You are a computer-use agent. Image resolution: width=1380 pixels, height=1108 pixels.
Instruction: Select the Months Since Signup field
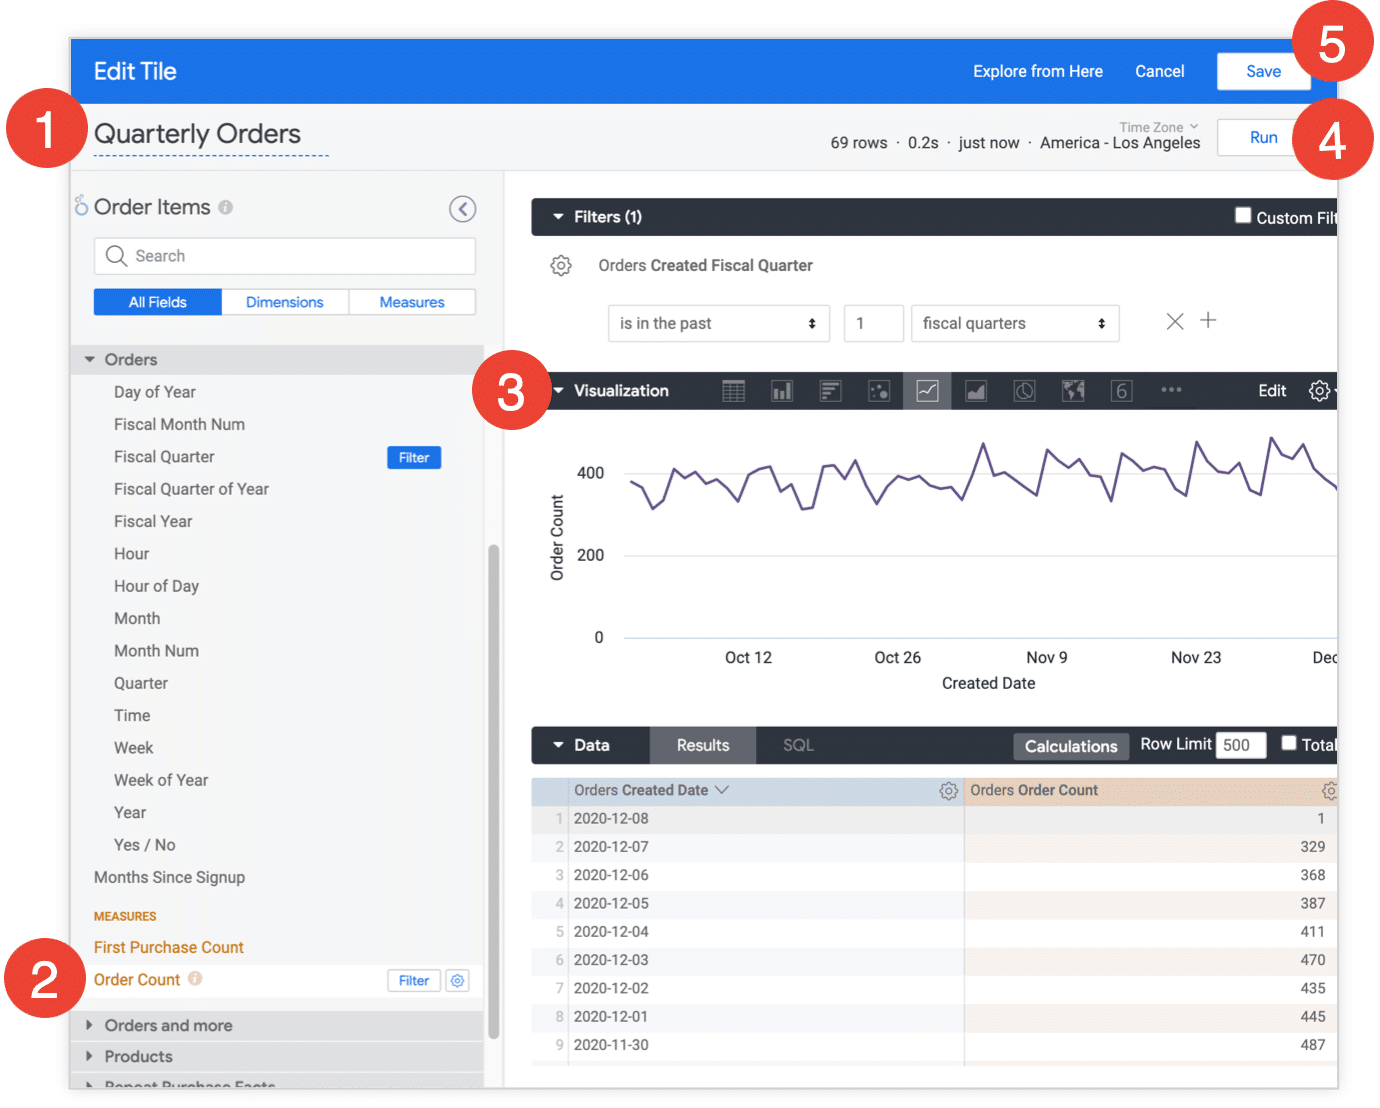pos(169,877)
